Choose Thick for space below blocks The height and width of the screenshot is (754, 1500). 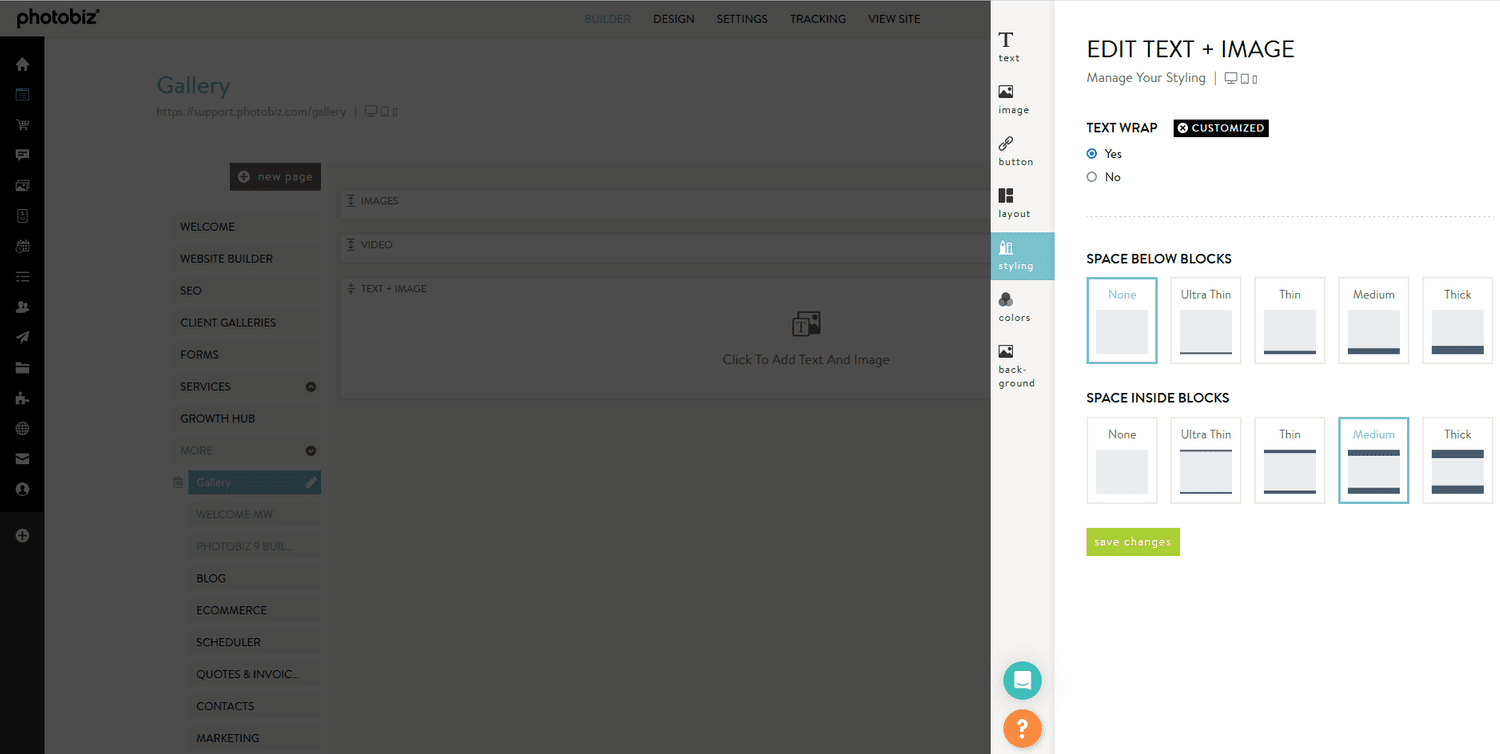1457,320
